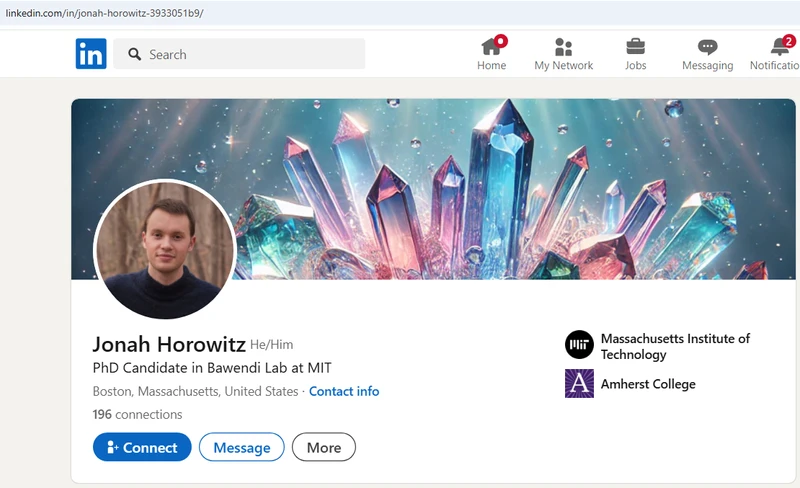Open the Contact info link
Image resolution: width=800 pixels, height=488 pixels.
(344, 391)
